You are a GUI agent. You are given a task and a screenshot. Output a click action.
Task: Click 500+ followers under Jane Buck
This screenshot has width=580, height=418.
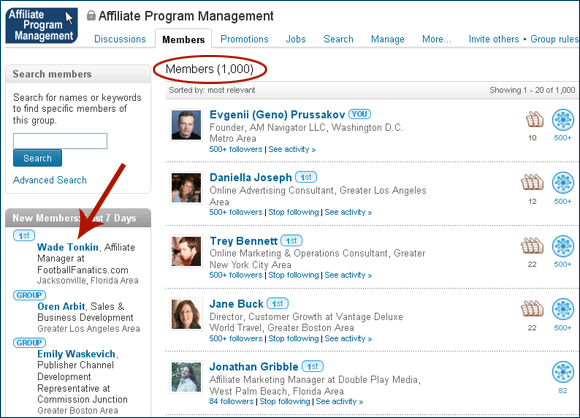tap(236, 338)
